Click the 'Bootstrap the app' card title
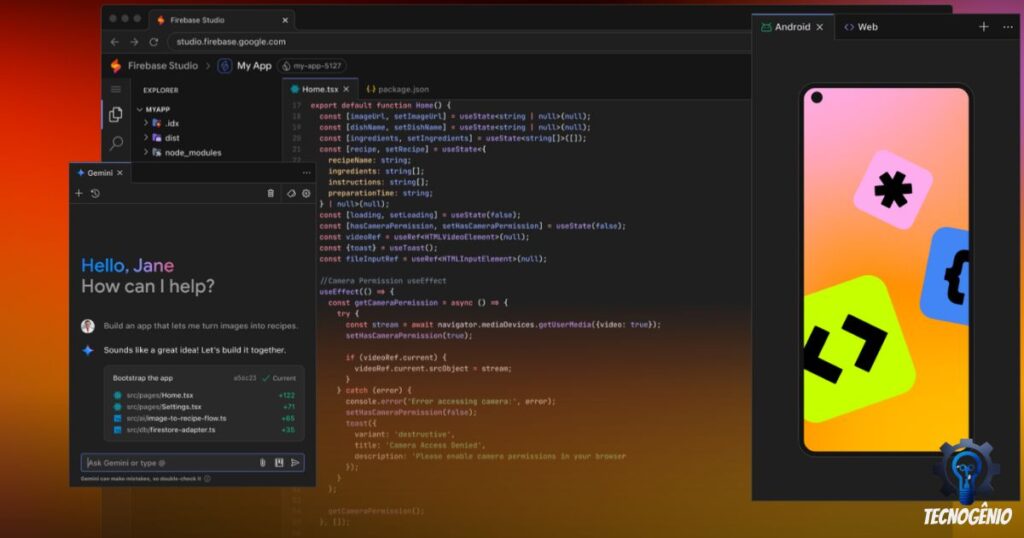This screenshot has height=538, width=1024. (142, 378)
